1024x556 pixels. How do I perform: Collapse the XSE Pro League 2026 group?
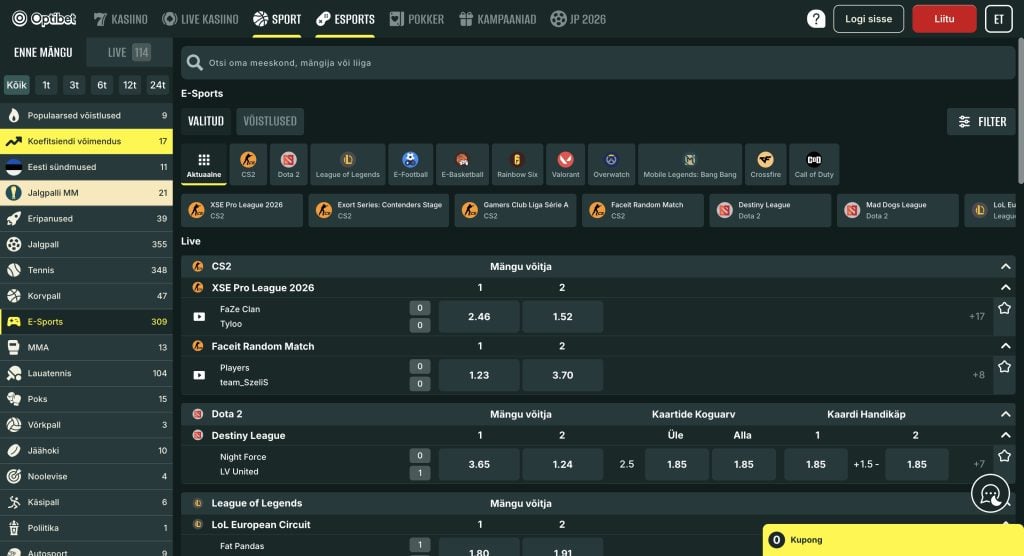(1006, 287)
